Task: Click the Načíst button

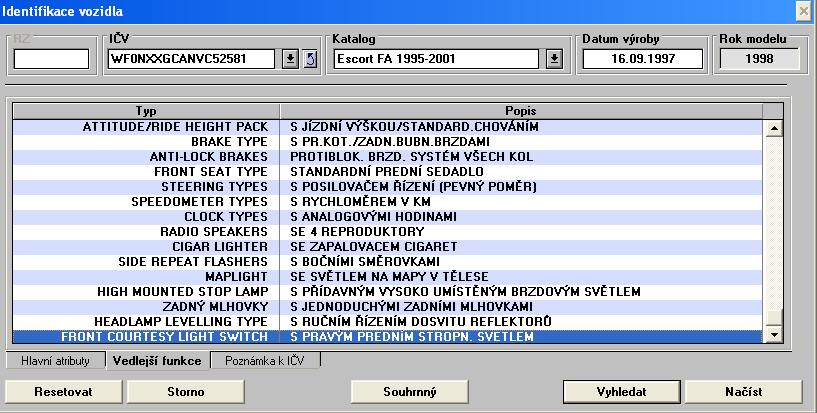Action: click(729, 390)
